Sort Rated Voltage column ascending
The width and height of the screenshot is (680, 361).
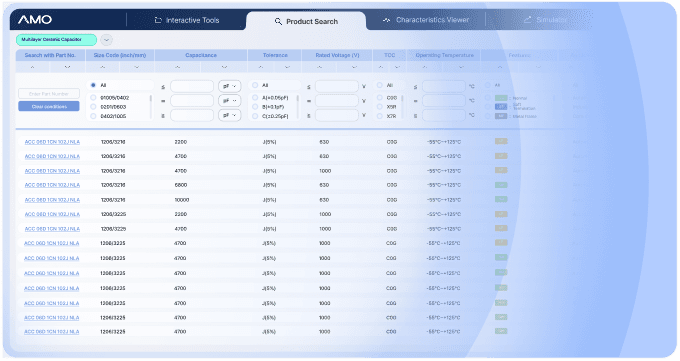pos(320,67)
